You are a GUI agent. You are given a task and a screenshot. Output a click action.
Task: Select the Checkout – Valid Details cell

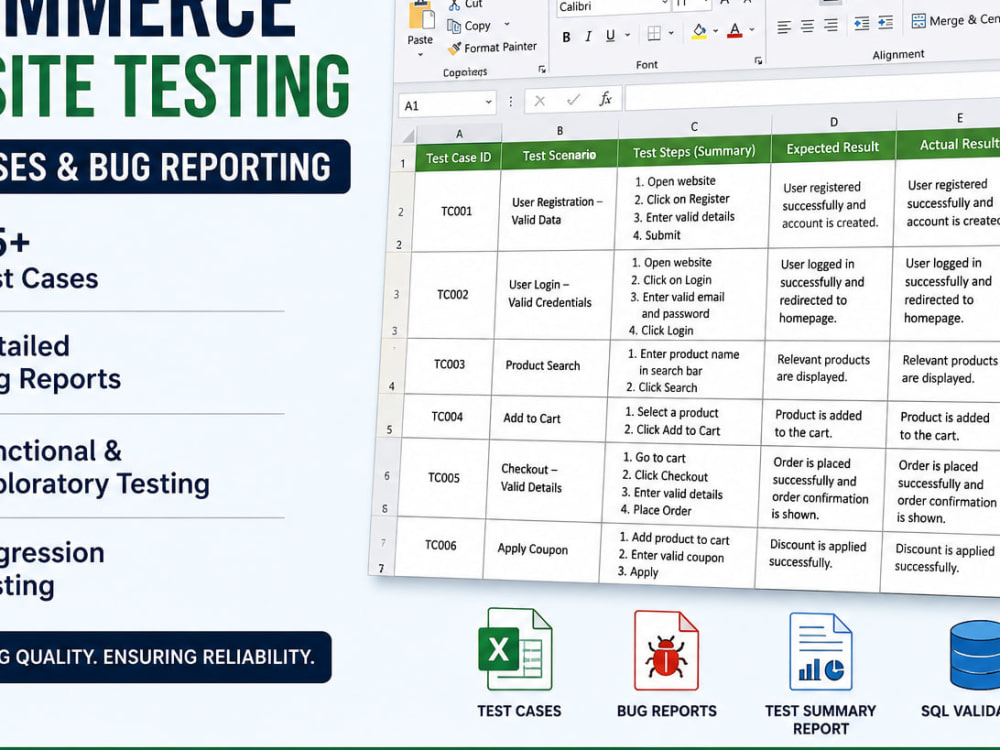544,478
